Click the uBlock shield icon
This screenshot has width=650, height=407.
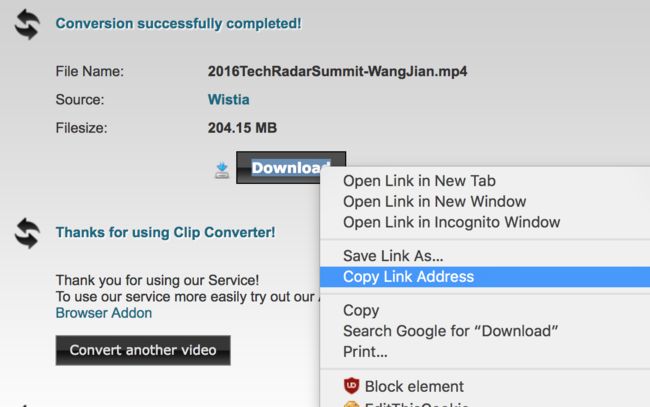[x=352, y=386]
